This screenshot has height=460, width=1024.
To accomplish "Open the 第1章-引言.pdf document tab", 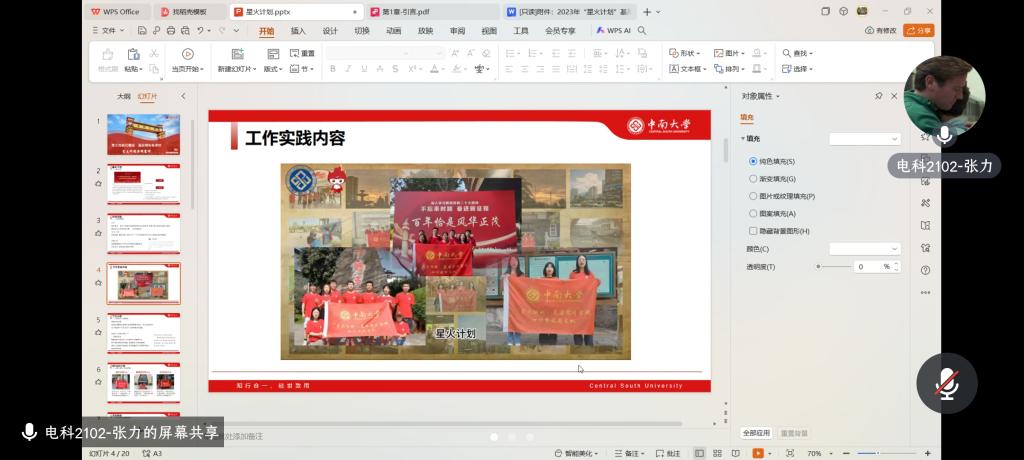I will (x=431, y=12).
